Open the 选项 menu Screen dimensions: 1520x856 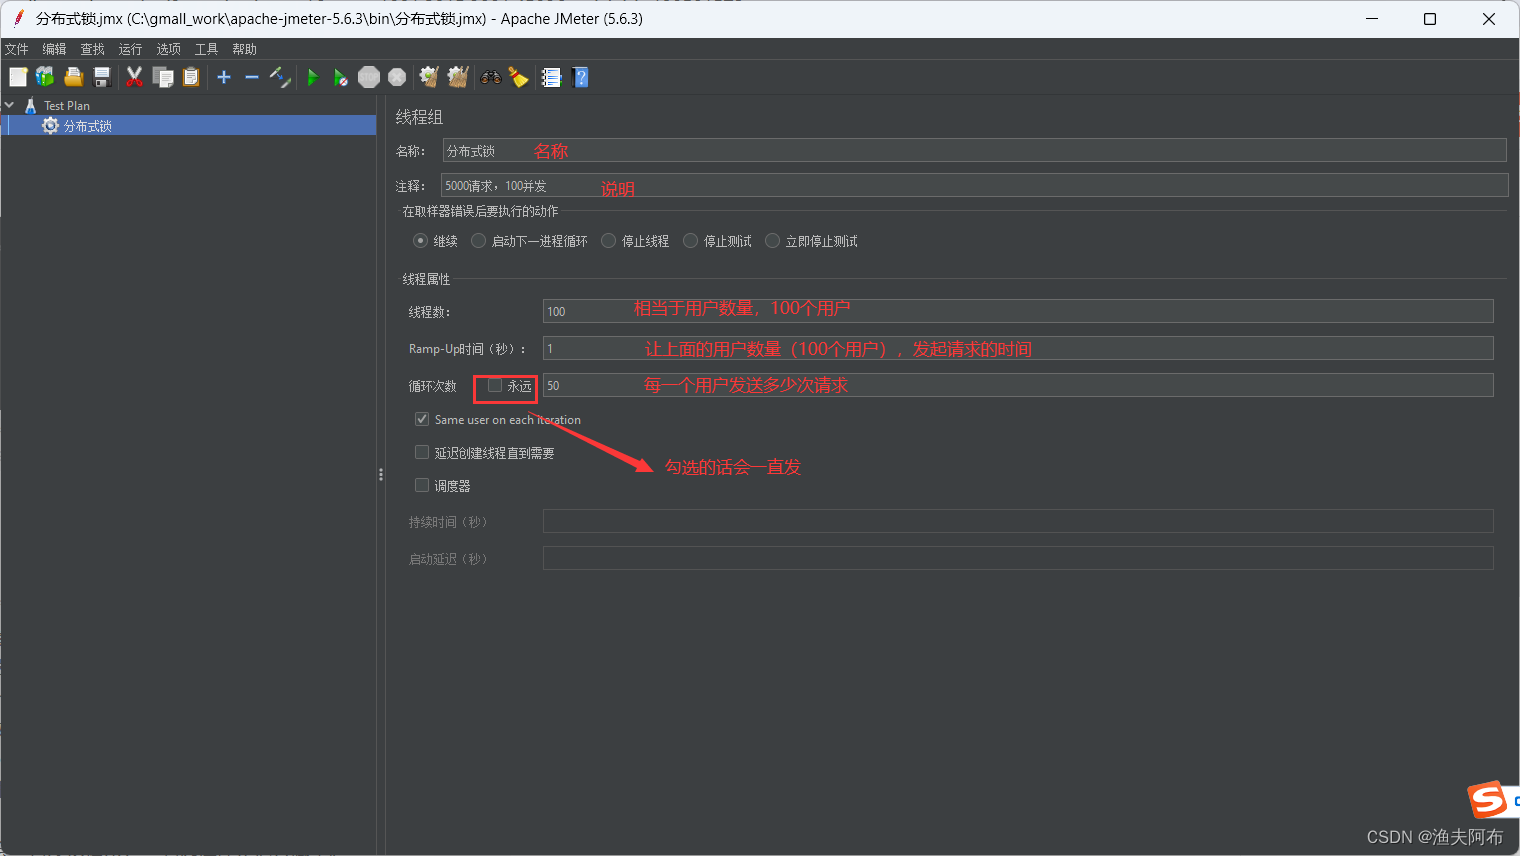(x=168, y=49)
